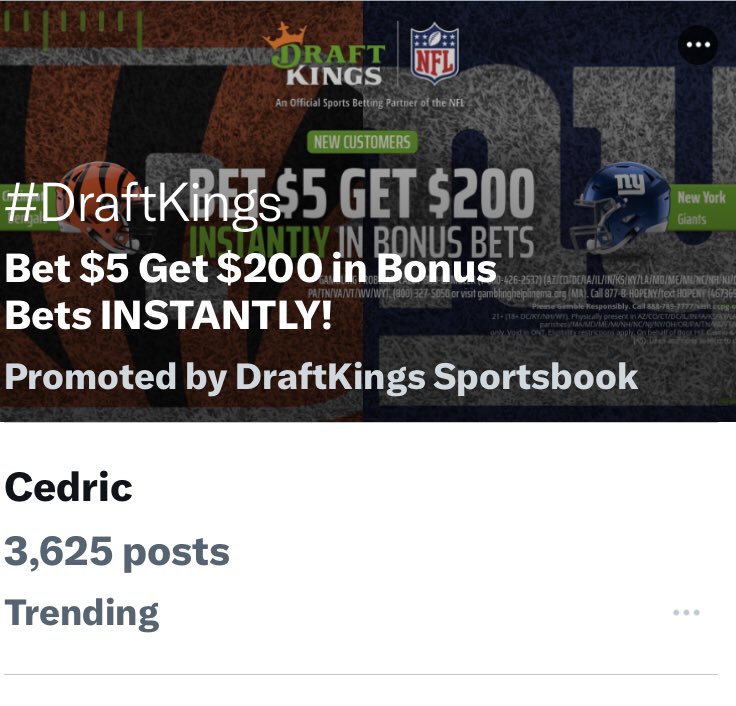
Task: Click the green NEW CUSTOMERS badge
Action: [x=362, y=142]
